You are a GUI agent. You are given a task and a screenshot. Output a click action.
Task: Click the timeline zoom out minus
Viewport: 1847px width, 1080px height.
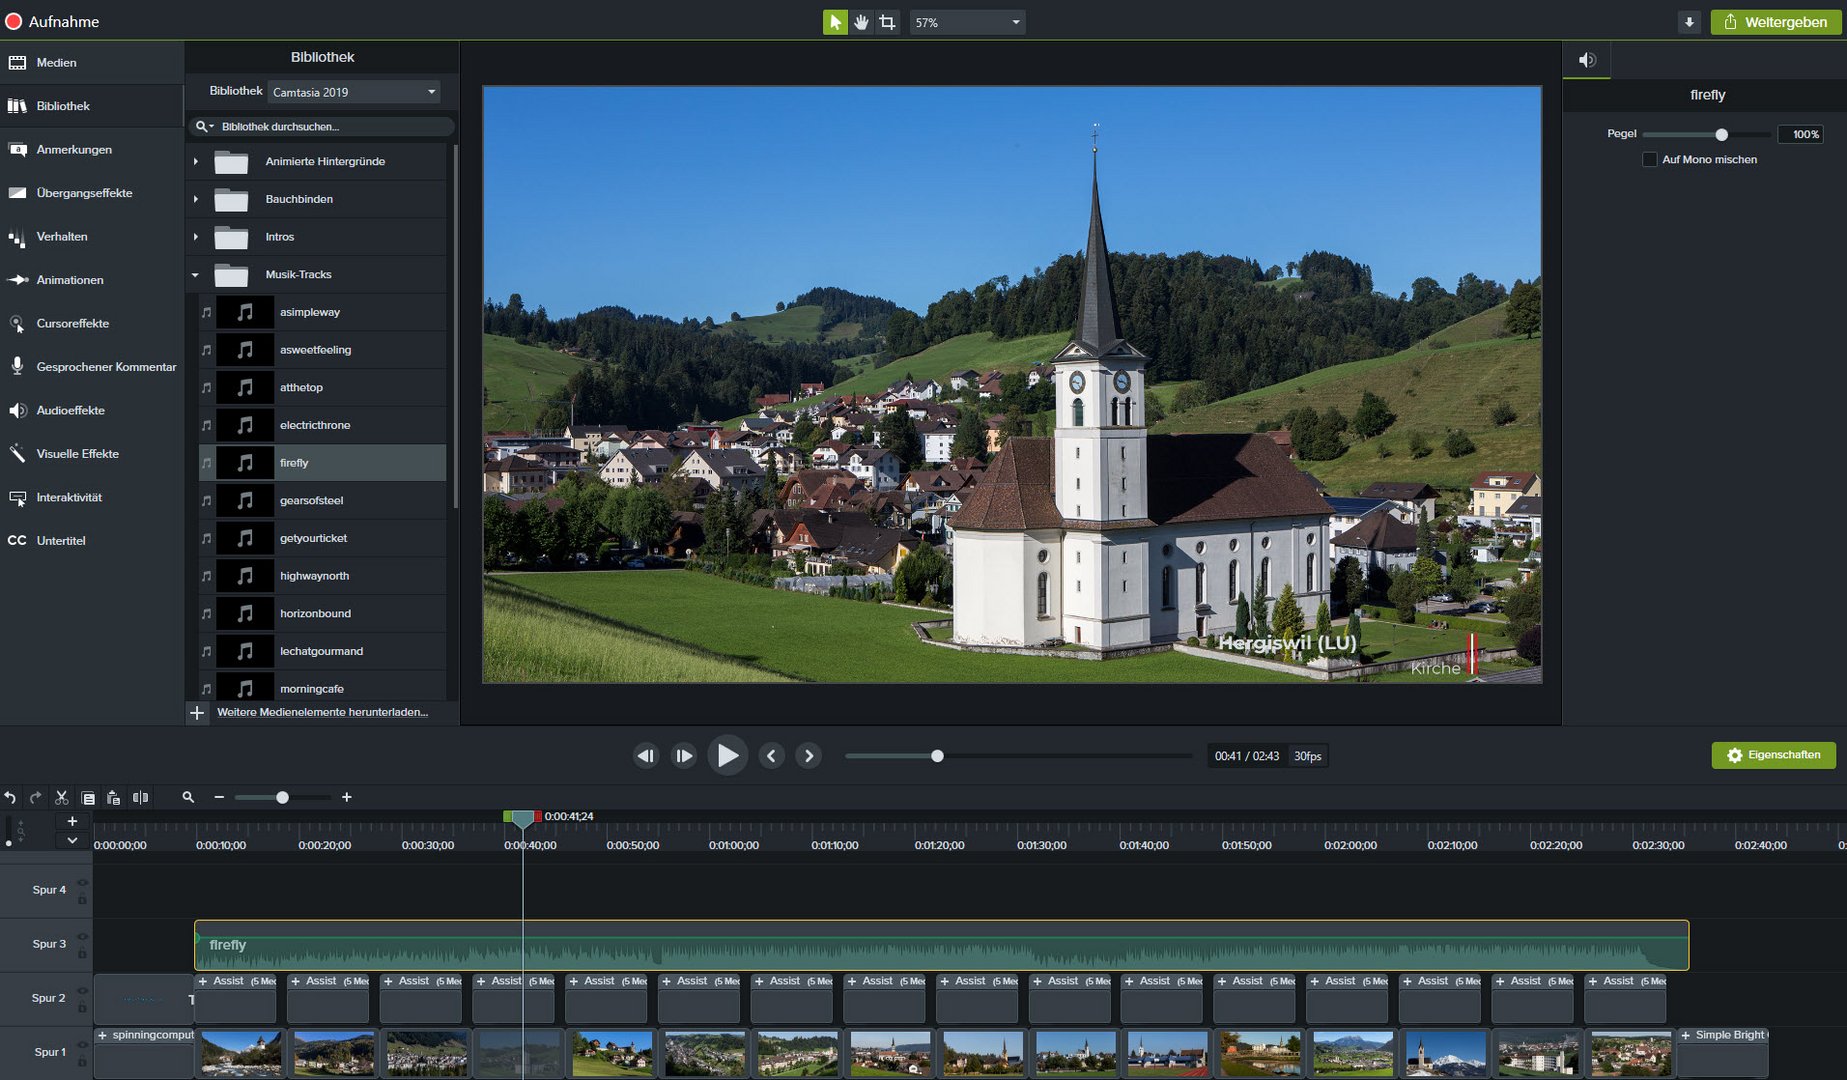pyautogui.click(x=219, y=797)
